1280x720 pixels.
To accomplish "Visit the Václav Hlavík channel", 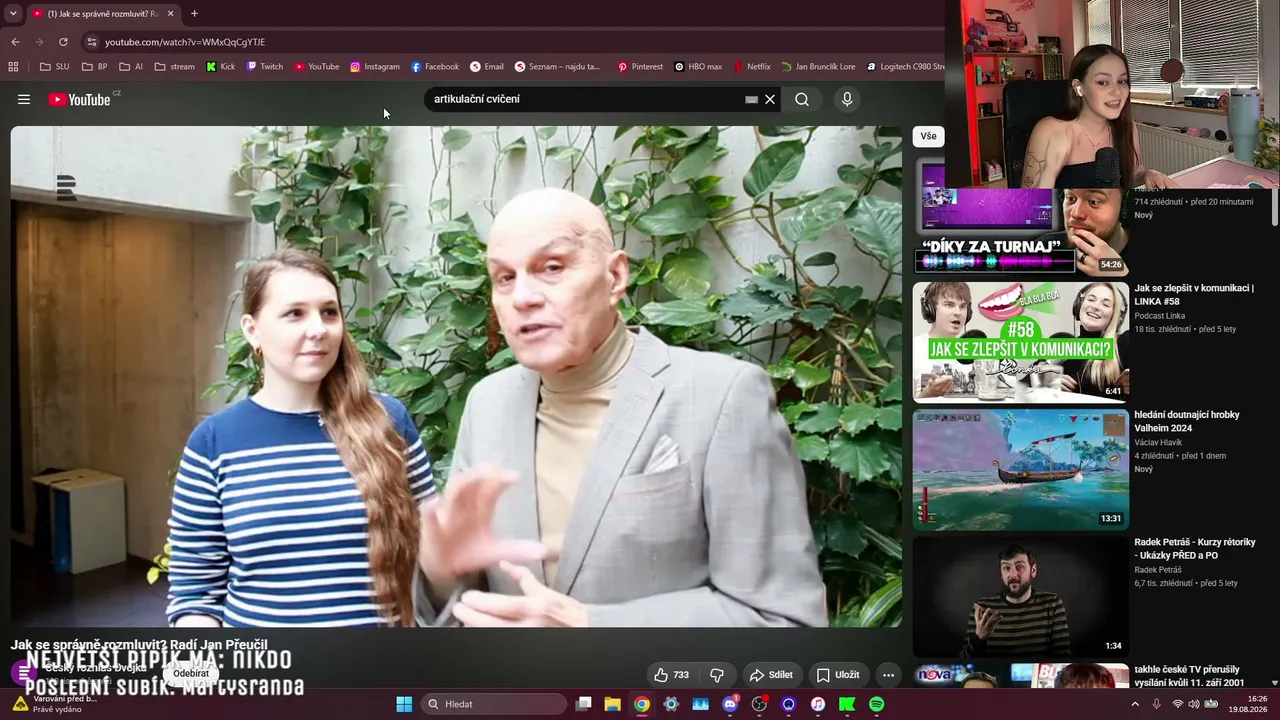I will click(x=1158, y=442).
